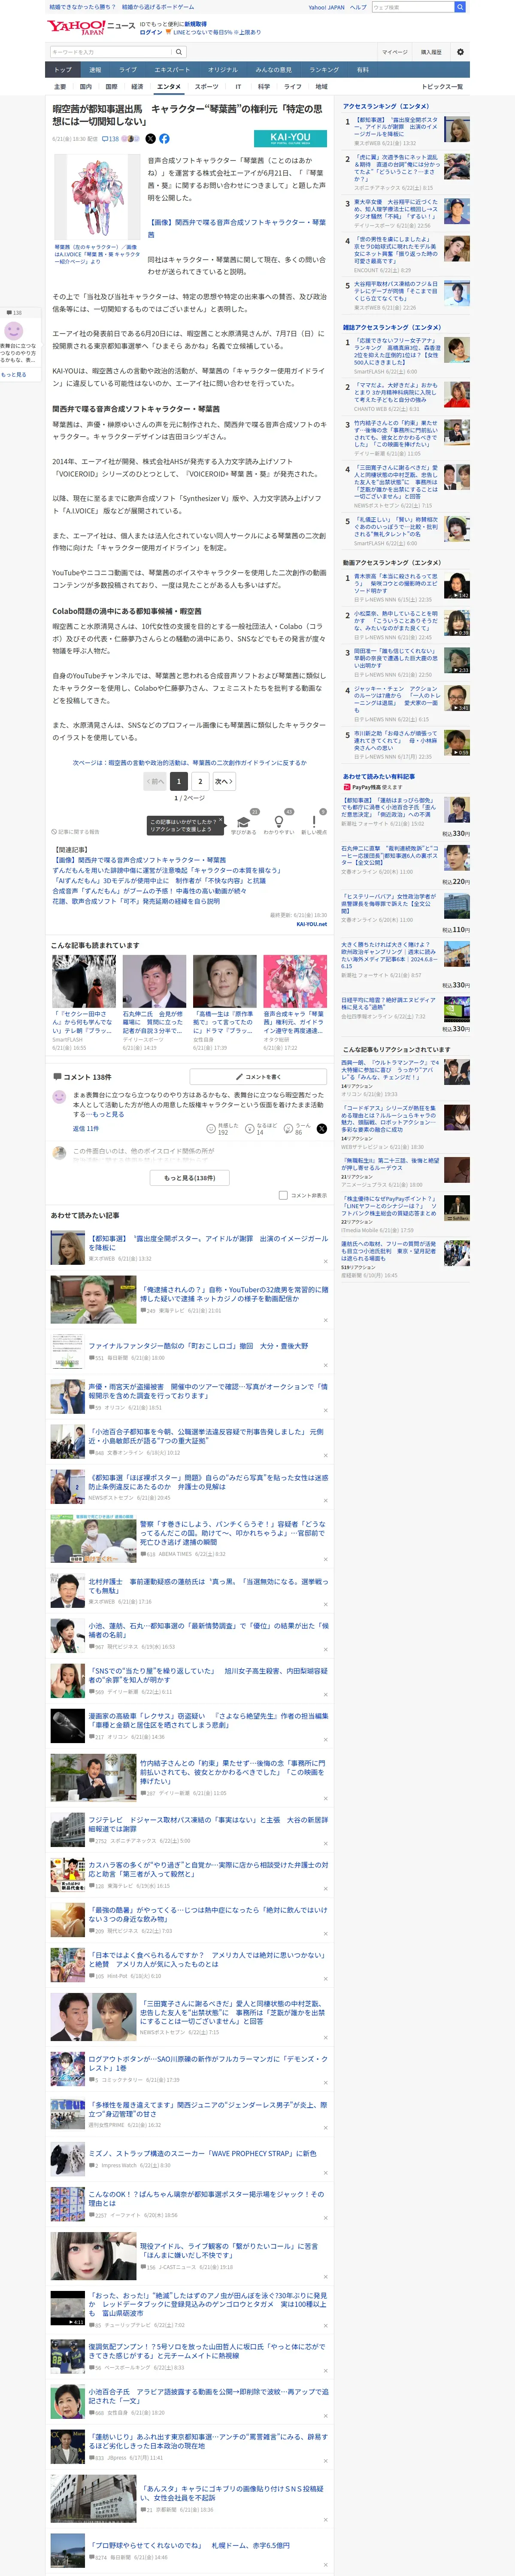This screenshot has width=515, height=2576.
Task: Click the commenter's purple avatar icon
Action: tap(59, 1097)
